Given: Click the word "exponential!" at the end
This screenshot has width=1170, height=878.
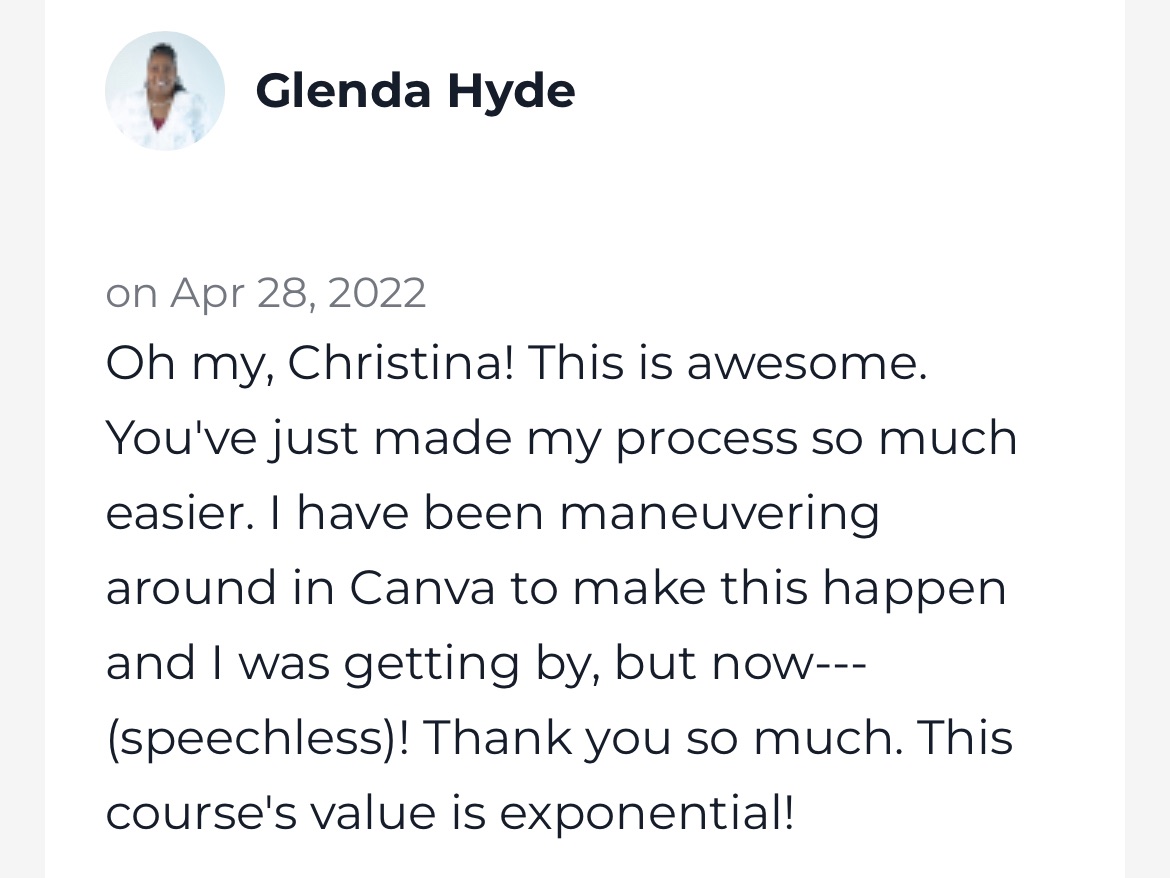Looking at the screenshot, I should pos(646,813).
